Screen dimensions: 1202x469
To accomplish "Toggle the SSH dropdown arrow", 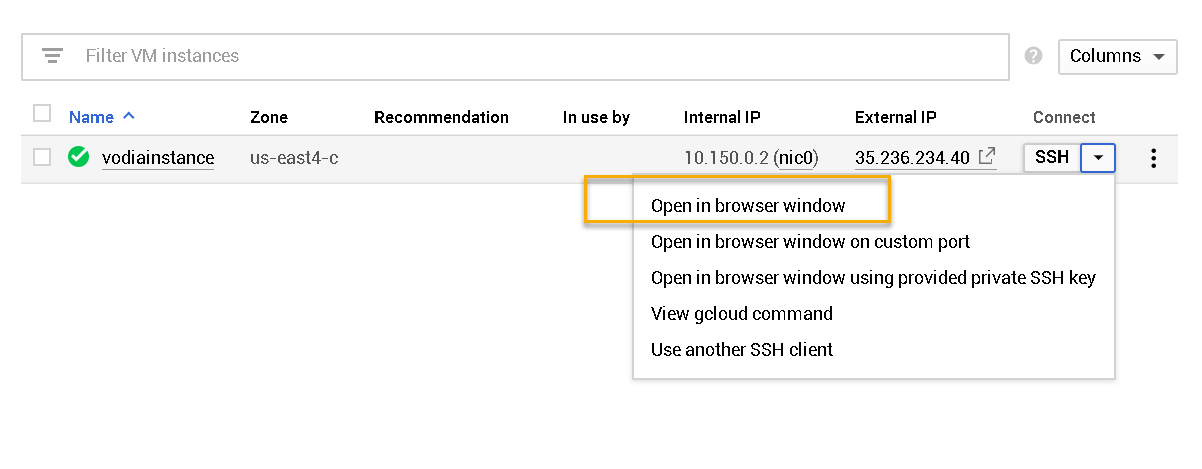I will pyautogui.click(x=1098, y=157).
